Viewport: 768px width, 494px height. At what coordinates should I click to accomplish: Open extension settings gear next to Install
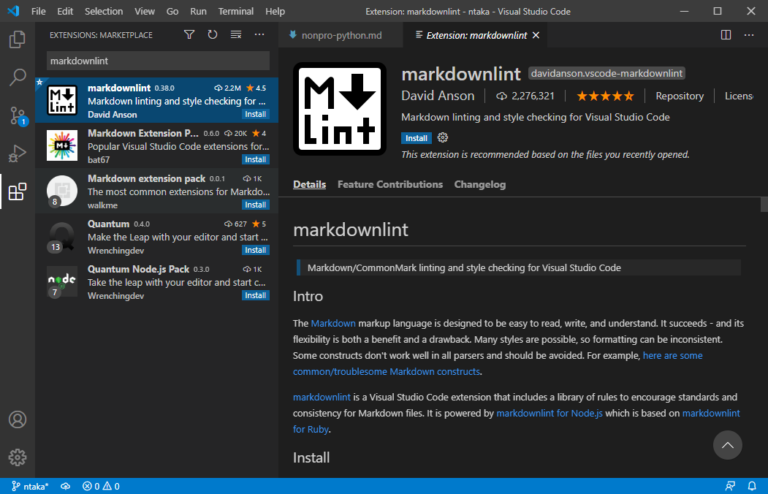442,138
